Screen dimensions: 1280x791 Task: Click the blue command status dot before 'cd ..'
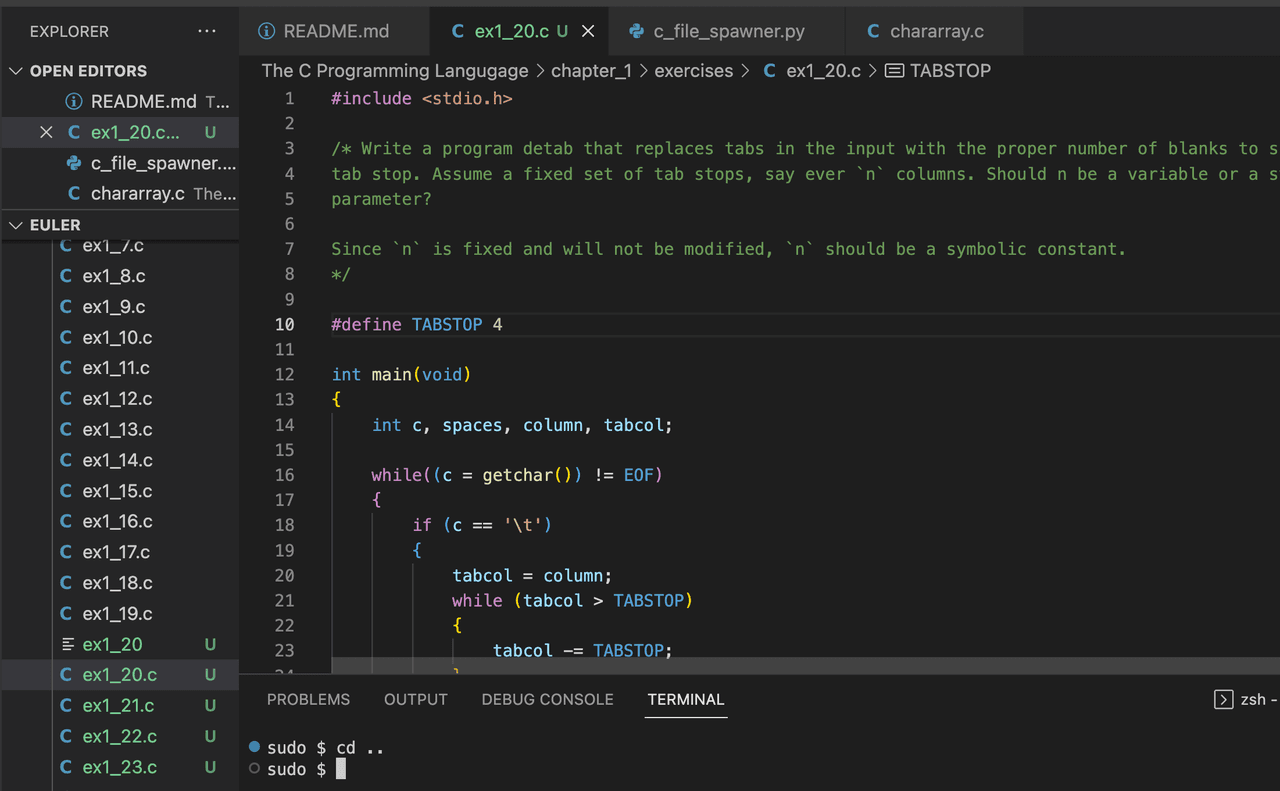pyautogui.click(x=254, y=747)
